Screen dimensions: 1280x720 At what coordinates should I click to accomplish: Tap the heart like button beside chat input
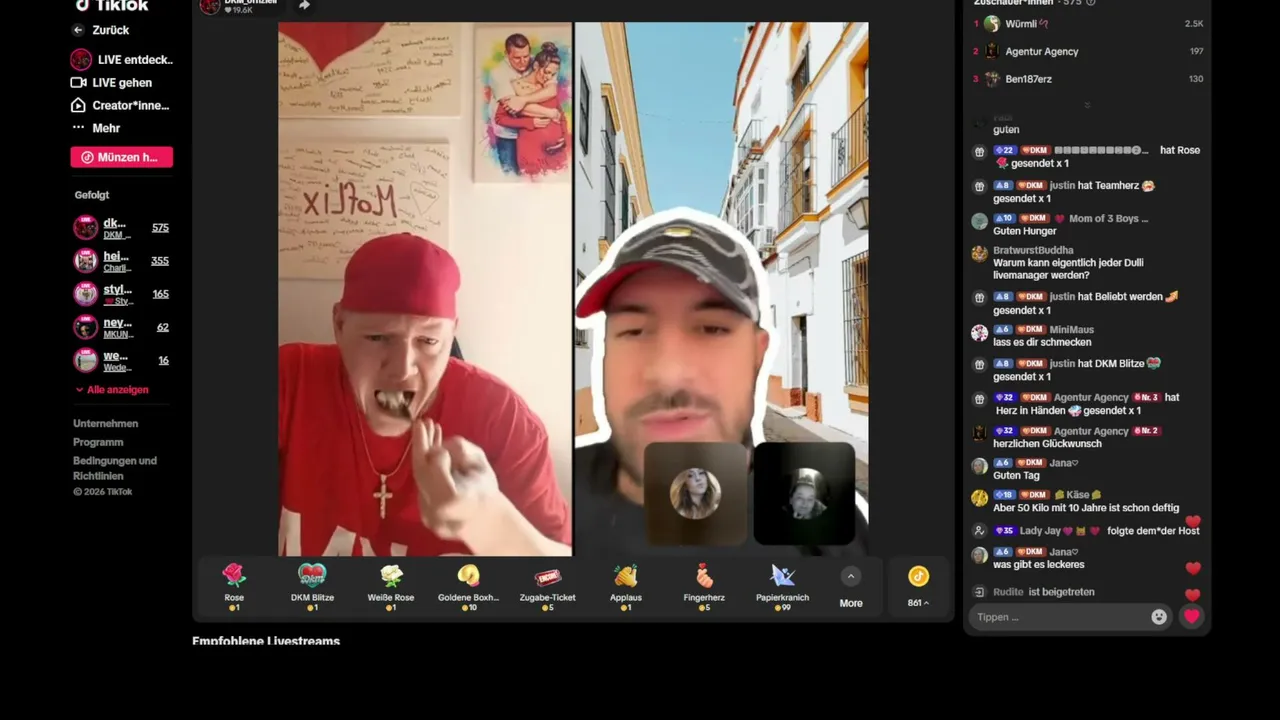pyautogui.click(x=1191, y=617)
